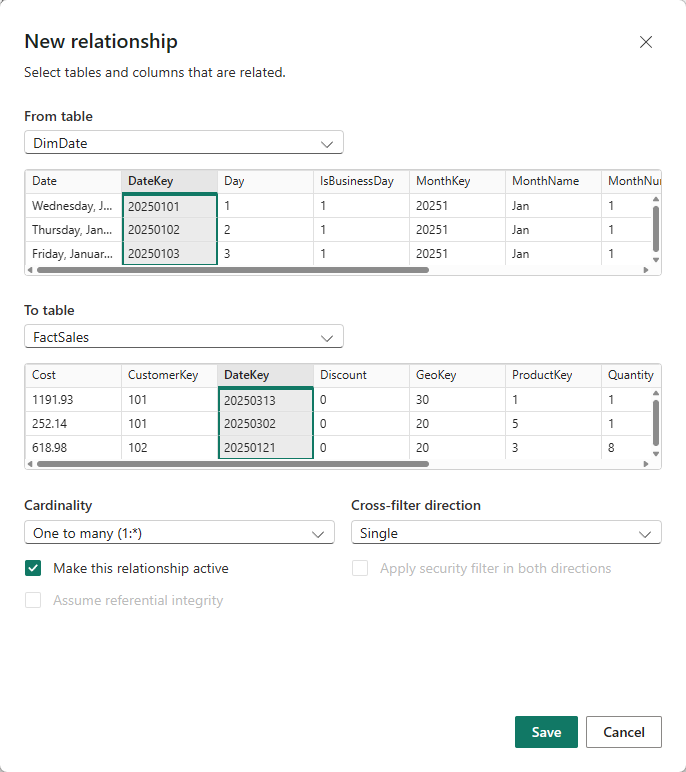Image resolution: width=686 pixels, height=772 pixels.
Task: Expand the Cardinality dropdown
Action: coord(179,533)
